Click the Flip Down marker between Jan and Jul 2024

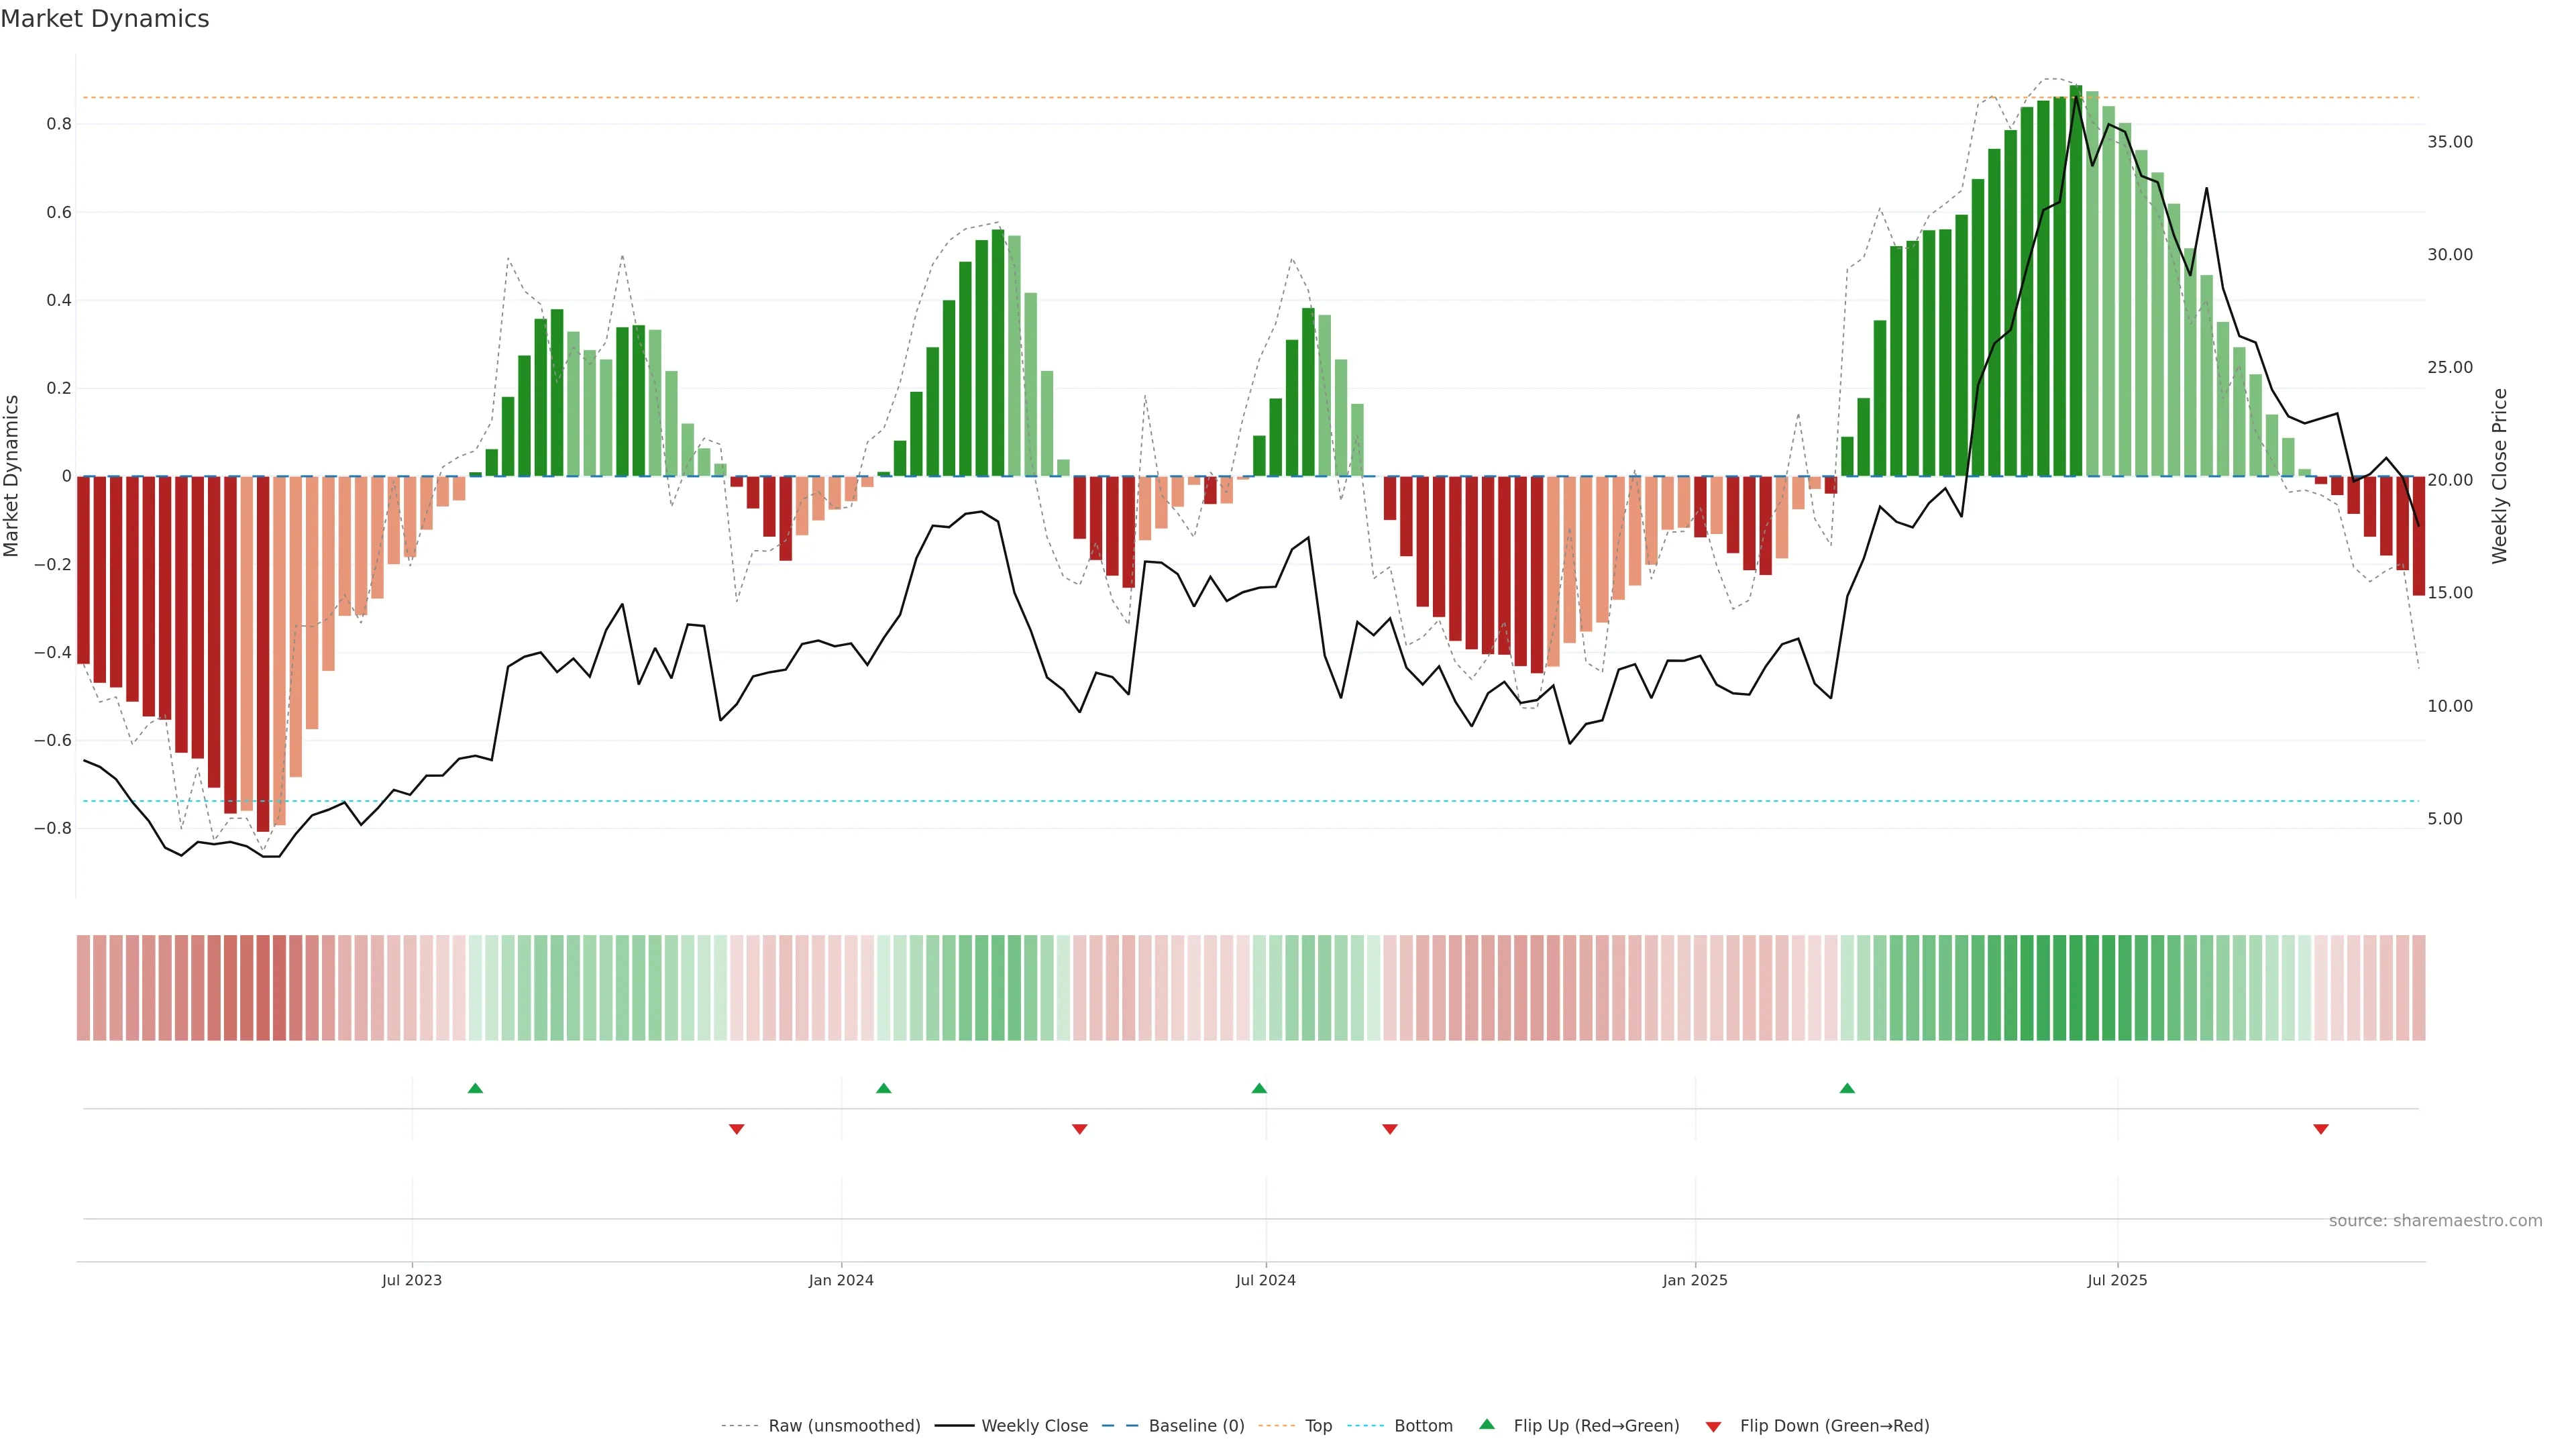point(1079,1129)
